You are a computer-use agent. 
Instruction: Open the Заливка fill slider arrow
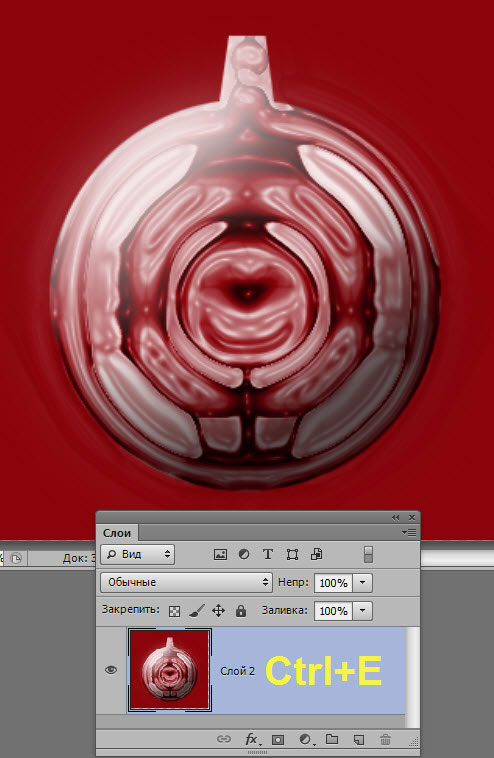pyautogui.click(x=363, y=611)
